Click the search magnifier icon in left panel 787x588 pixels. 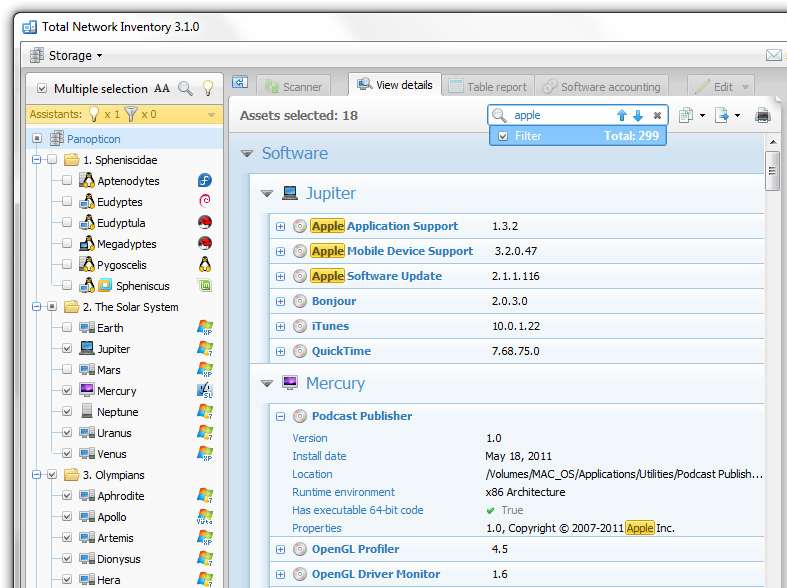185,89
